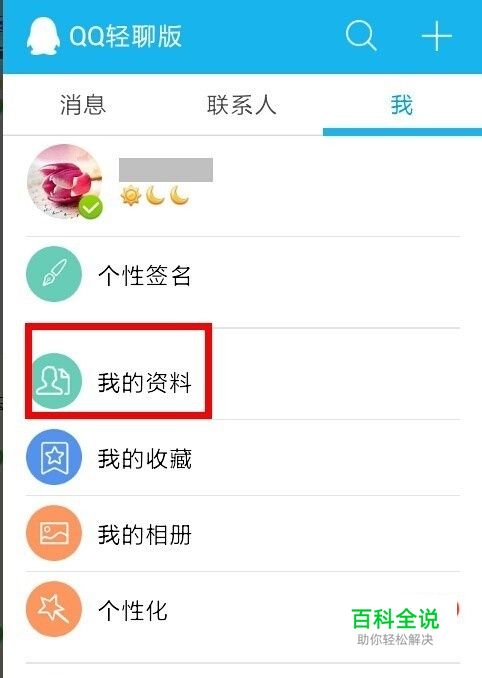Open search with the magnifier icon
Image resolution: width=482 pixels, height=678 pixels.
point(361,36)
